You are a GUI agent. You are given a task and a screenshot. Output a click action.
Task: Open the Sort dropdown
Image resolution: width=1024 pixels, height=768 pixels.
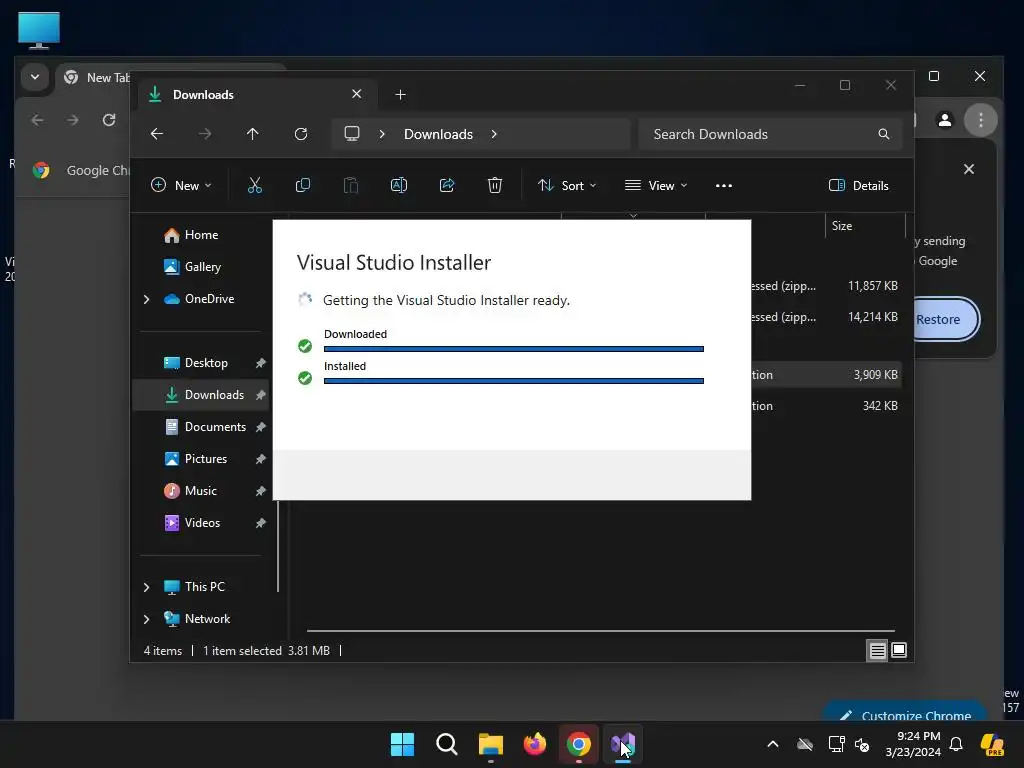pyautogui.click(x=567, y=185)
